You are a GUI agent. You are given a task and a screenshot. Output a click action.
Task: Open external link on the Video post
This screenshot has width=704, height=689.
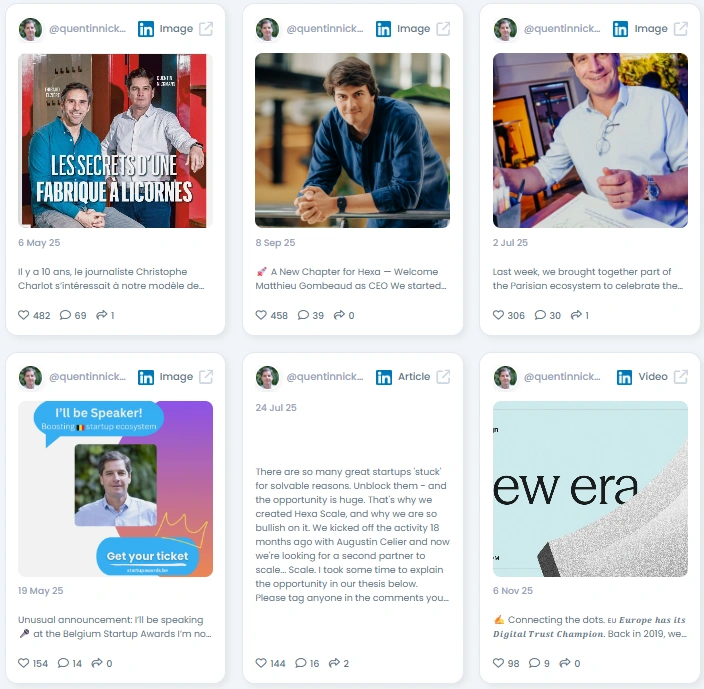(x=681, y=377)
